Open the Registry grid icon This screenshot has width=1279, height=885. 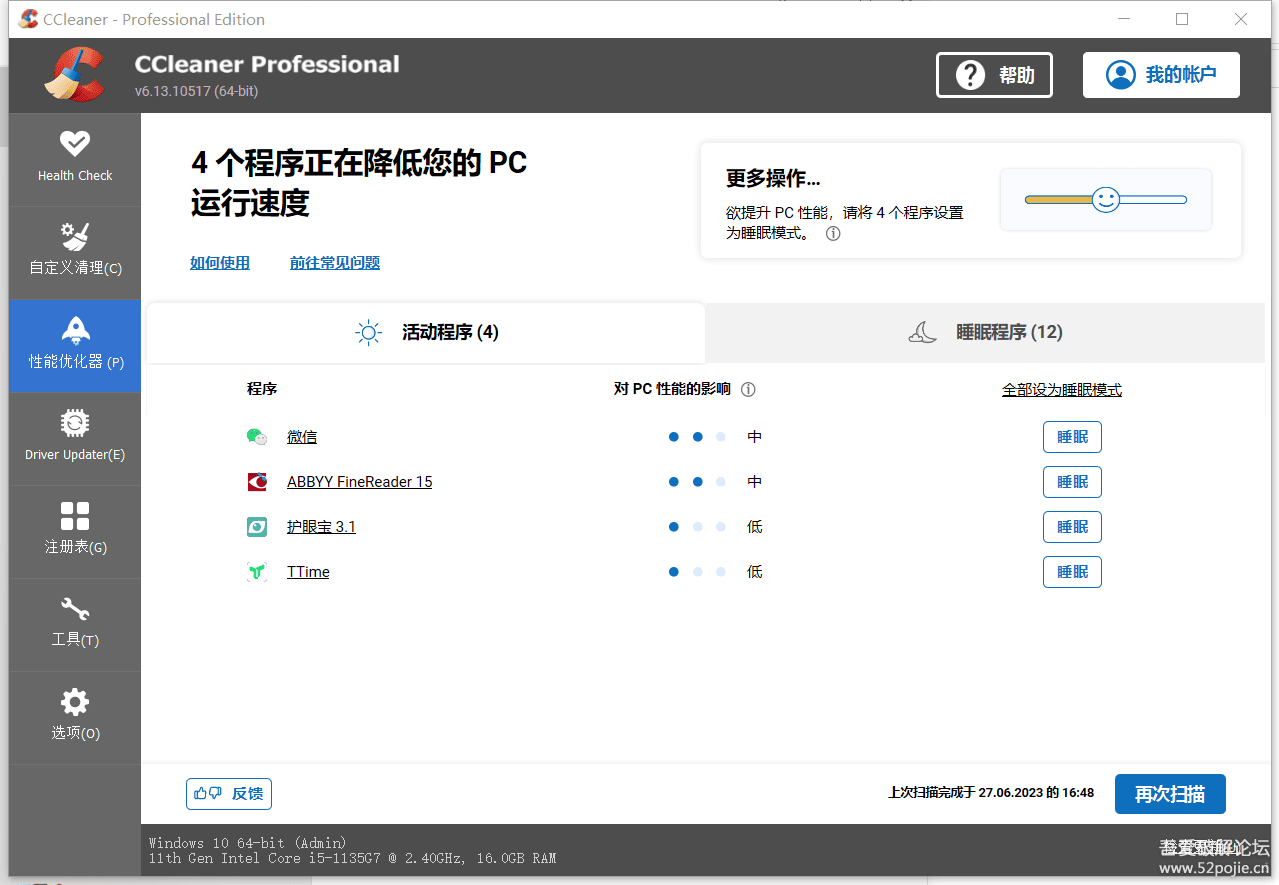(x=75, y=516)
